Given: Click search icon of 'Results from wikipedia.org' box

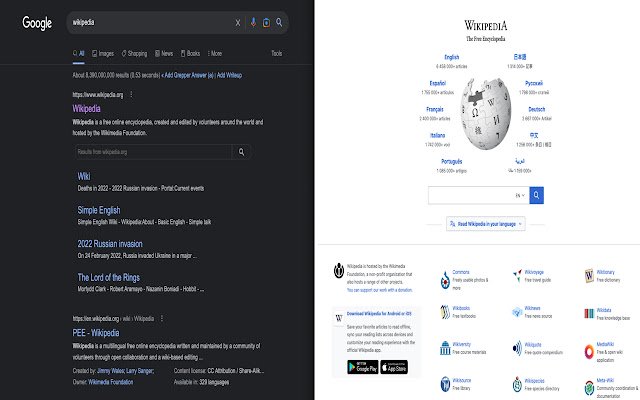Looking at the screenshot, I should (241, 152).
